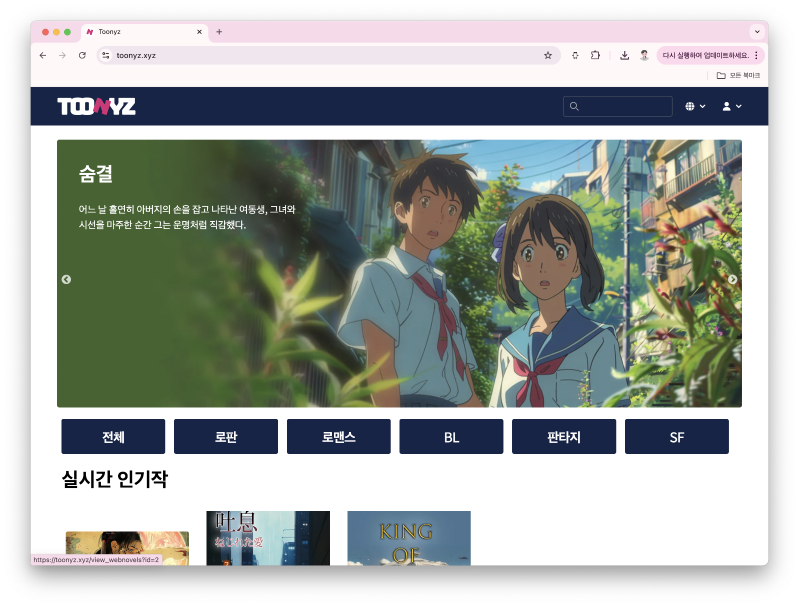Click the banner description text

[x=187, y=217]
